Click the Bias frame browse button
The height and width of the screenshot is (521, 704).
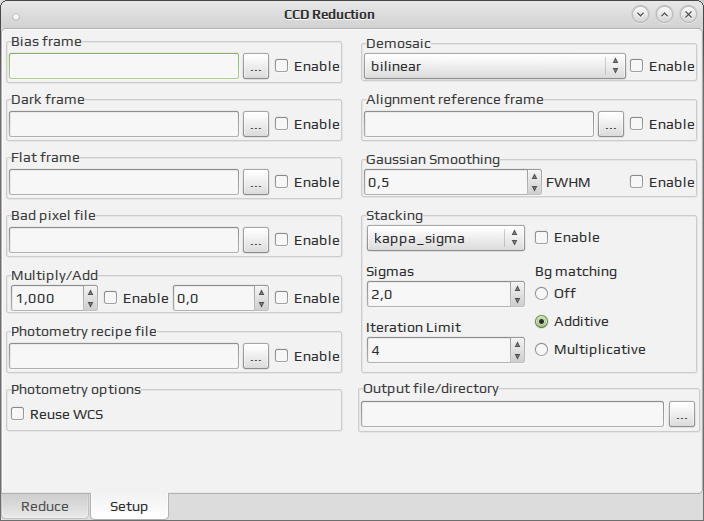pyautogui.click(x=256, y=66)
